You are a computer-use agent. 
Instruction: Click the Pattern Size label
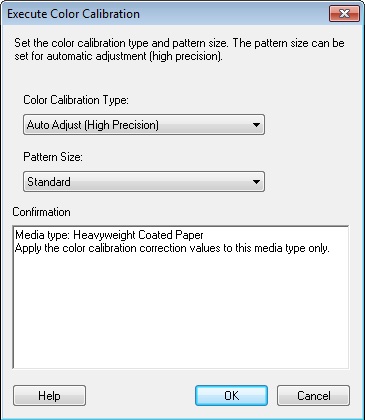coord(53,157)
